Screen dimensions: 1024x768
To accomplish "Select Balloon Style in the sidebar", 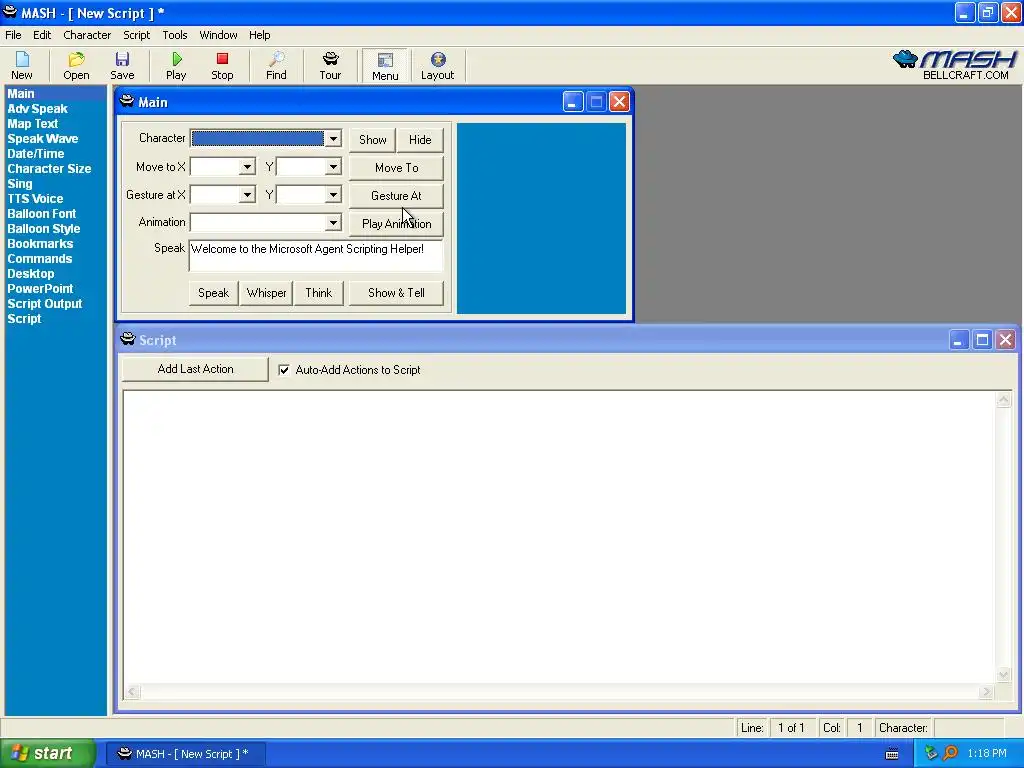I will 43,229.
